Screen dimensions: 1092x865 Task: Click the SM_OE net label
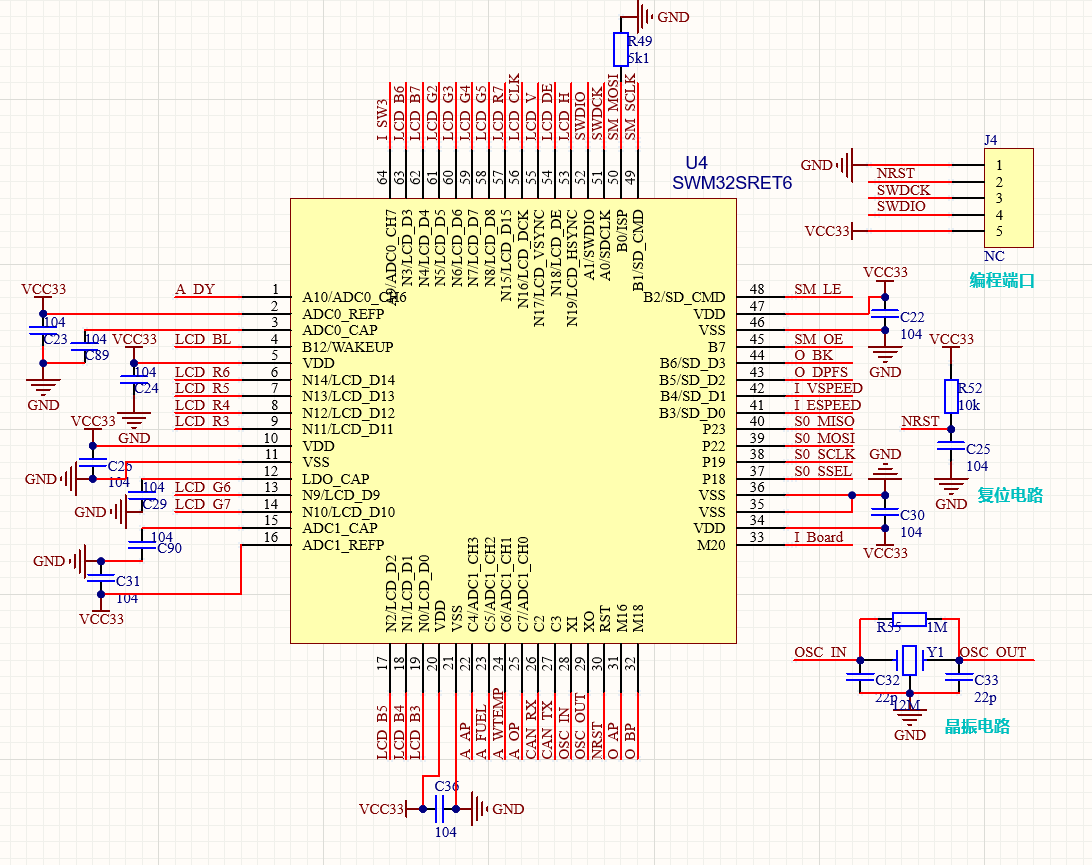[x=819, y=340]
